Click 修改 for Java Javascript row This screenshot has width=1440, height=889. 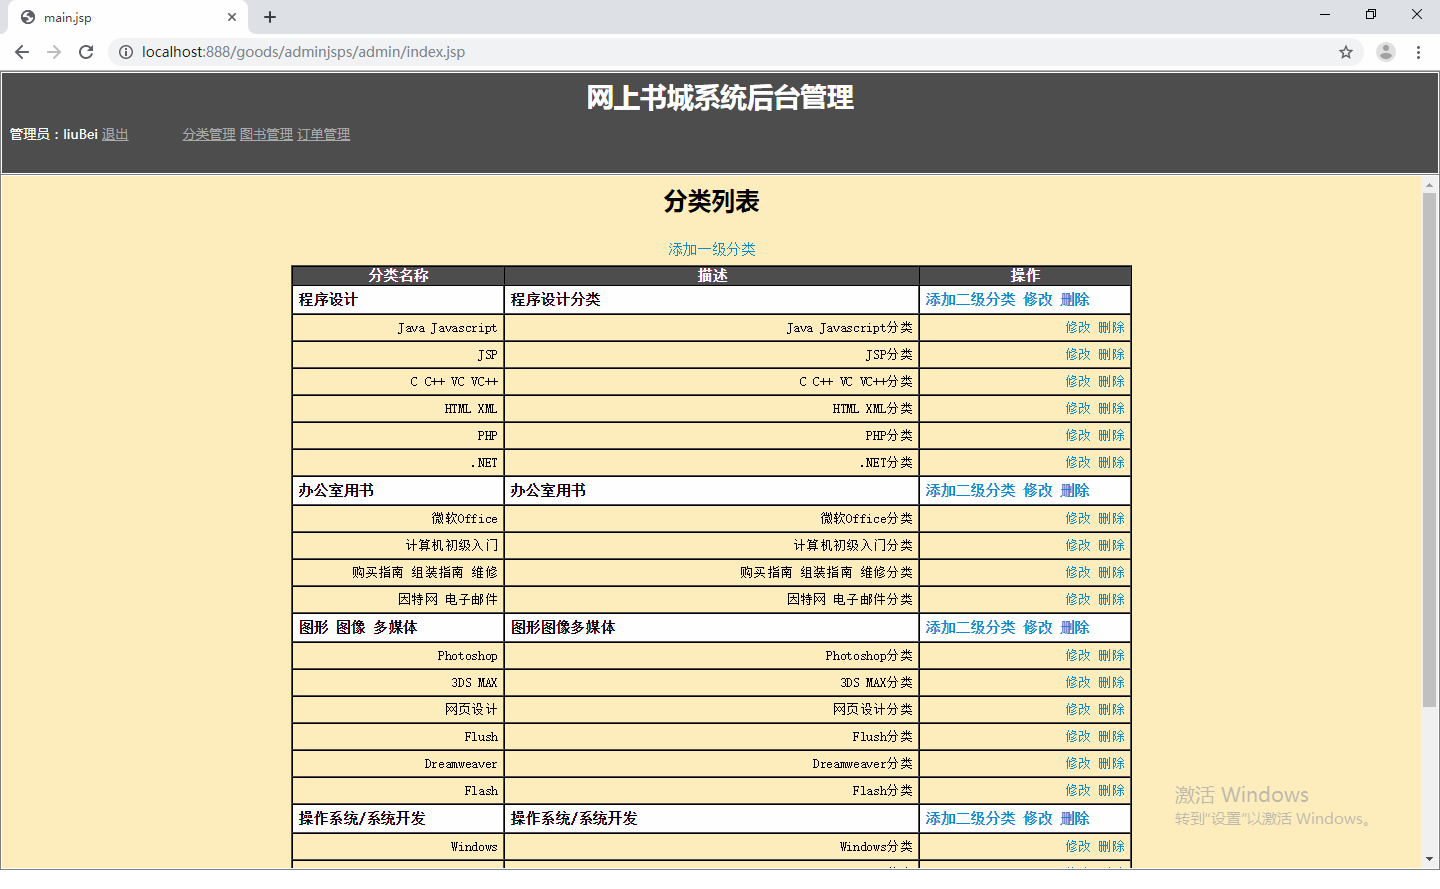[1078, 327]
